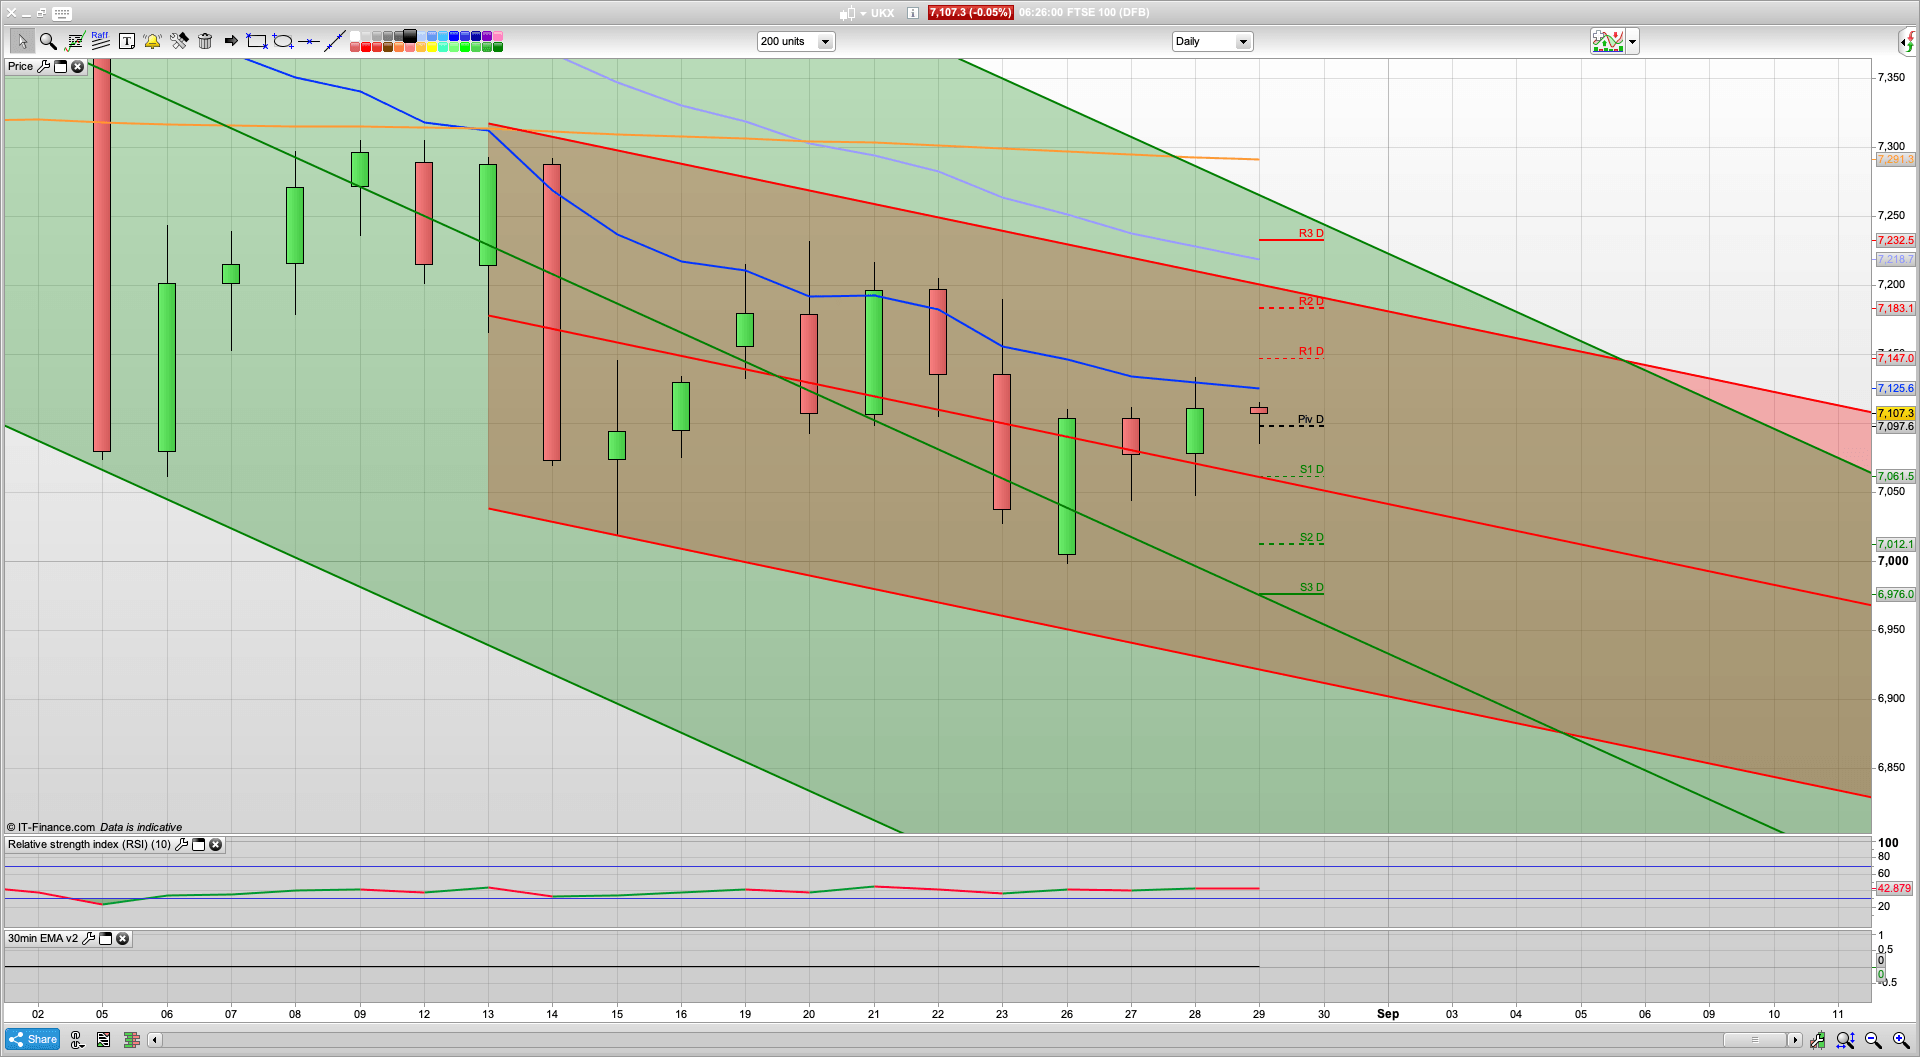Open the Daily timeframe dropdown
The width and height of the screenshot is (1920, 1057).
pyautogui.click(x=1212, y=41)
